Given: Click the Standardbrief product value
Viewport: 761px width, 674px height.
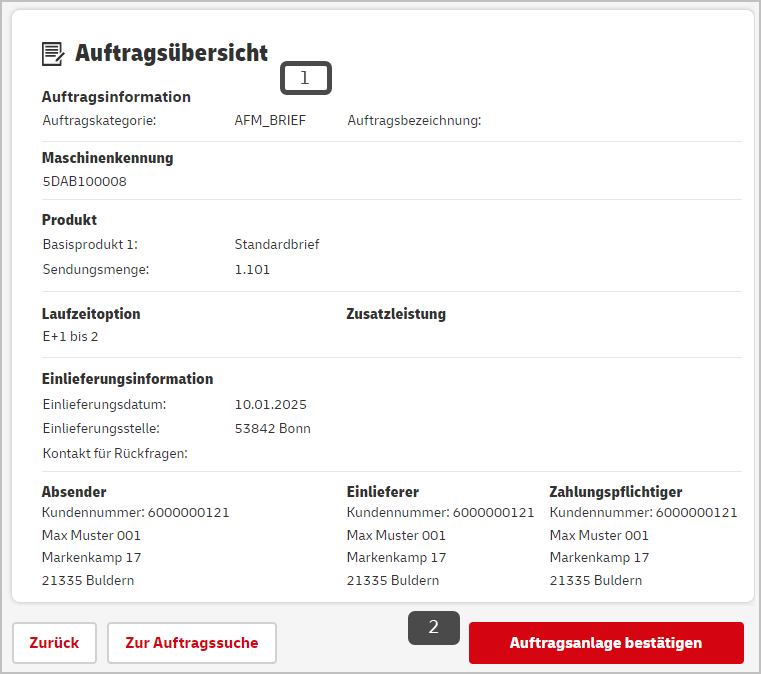Looking at the screenshot, I should 277,244.
